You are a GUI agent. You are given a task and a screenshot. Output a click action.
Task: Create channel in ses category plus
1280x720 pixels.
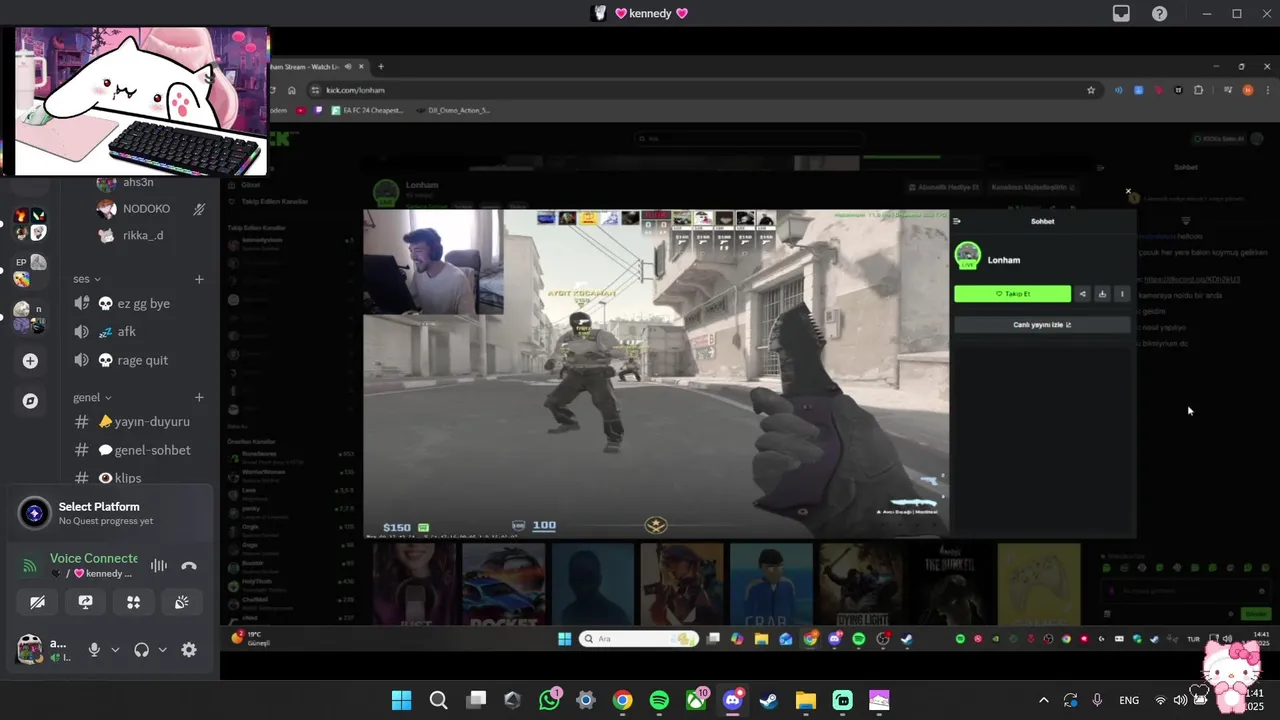(199, 279)
